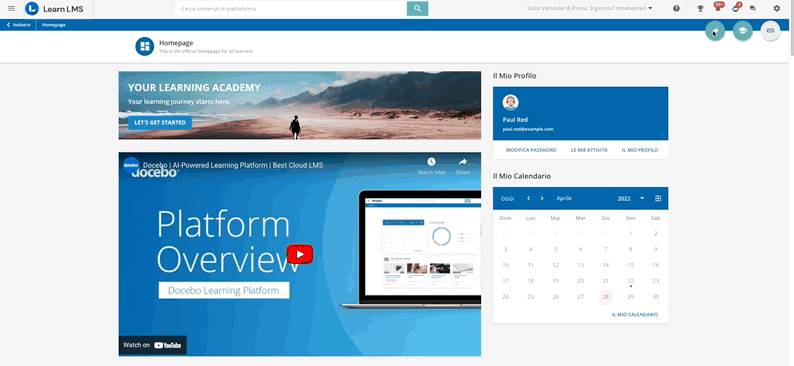Click the search magnifier button
The width and height of the screenshot is (794, 366).
pos(417,9)
